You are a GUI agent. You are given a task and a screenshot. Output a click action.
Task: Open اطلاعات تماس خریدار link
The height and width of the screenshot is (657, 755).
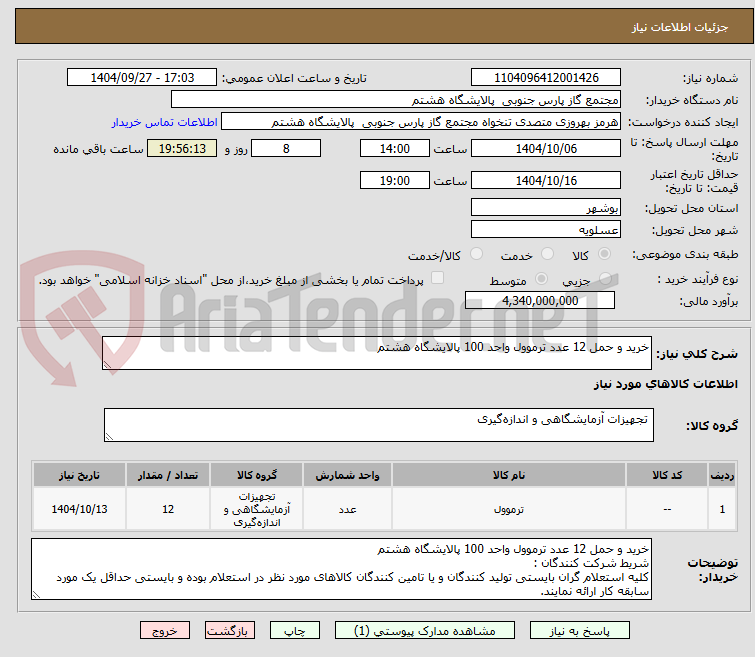point(165,122)
